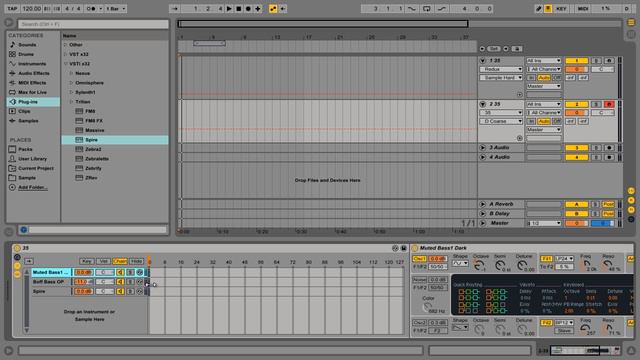Select the Plug-ins category
640x360 pixels.
coord(33,102)
